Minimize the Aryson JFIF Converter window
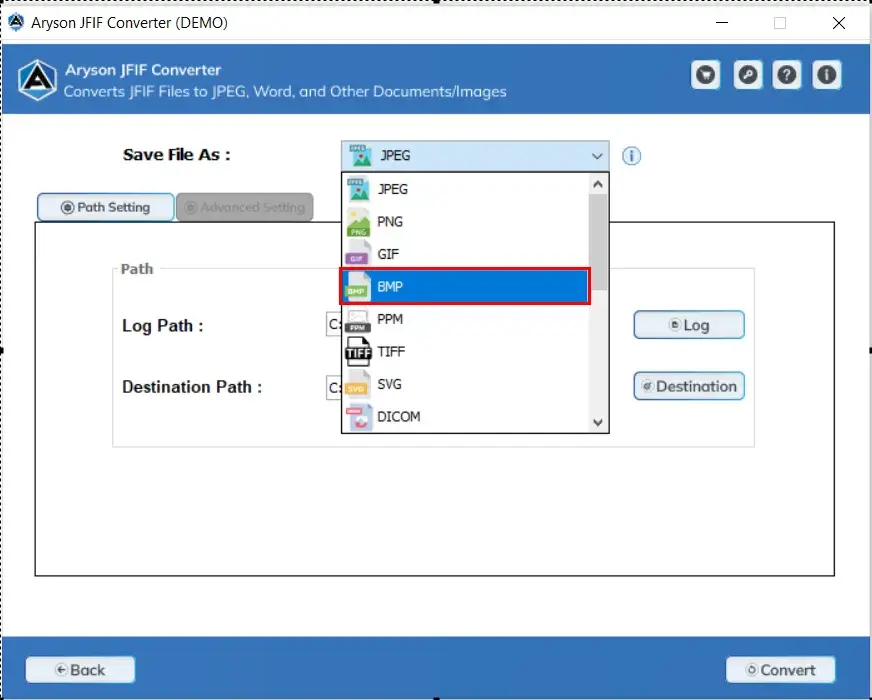The height and width of the screenshot is (700, 872). point(722,23)
